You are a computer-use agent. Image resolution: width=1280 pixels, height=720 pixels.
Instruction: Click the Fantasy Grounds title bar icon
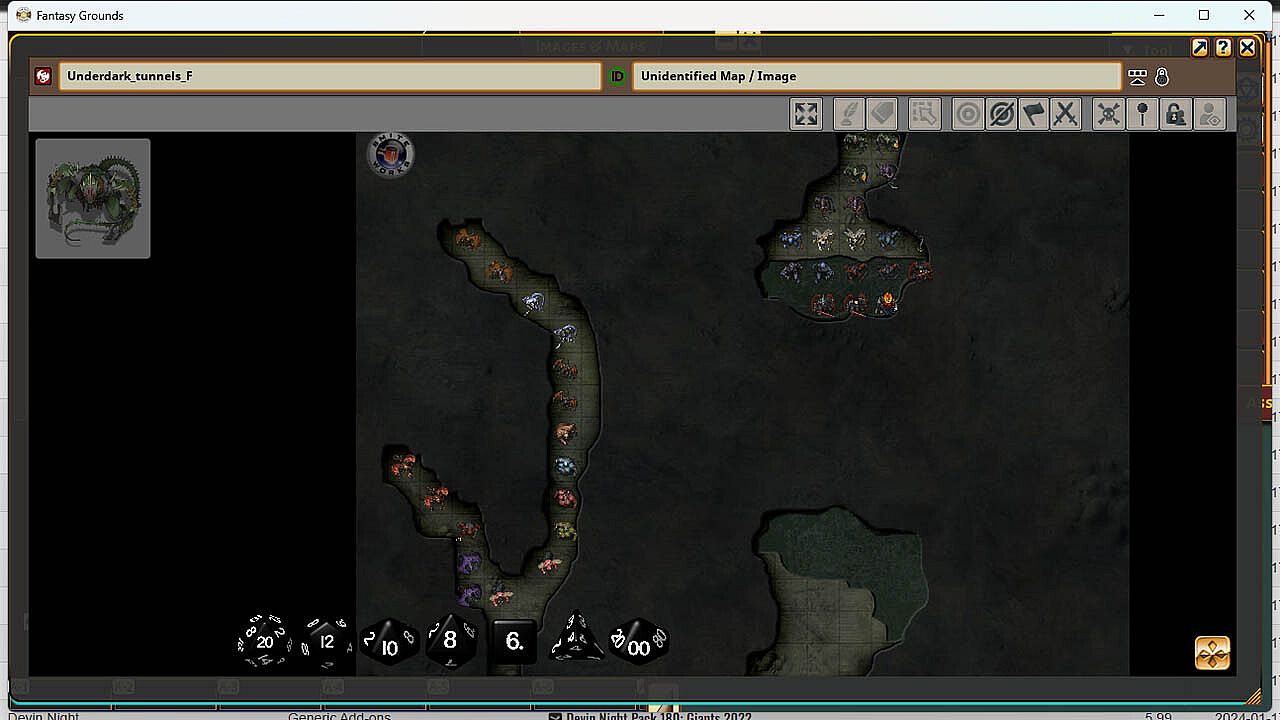pos(24,15)
